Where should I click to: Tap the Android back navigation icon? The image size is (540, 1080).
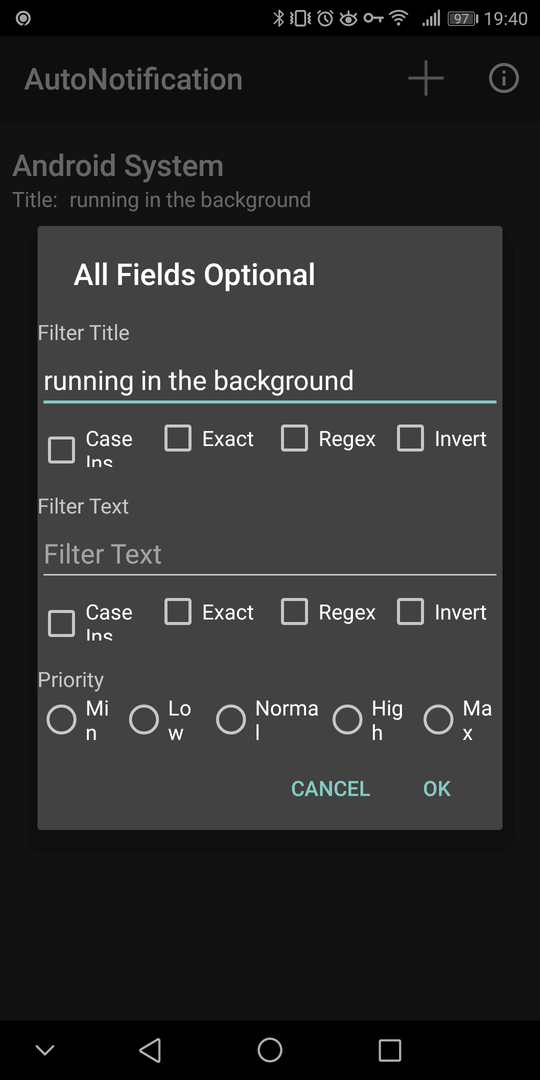[150, 1050]
